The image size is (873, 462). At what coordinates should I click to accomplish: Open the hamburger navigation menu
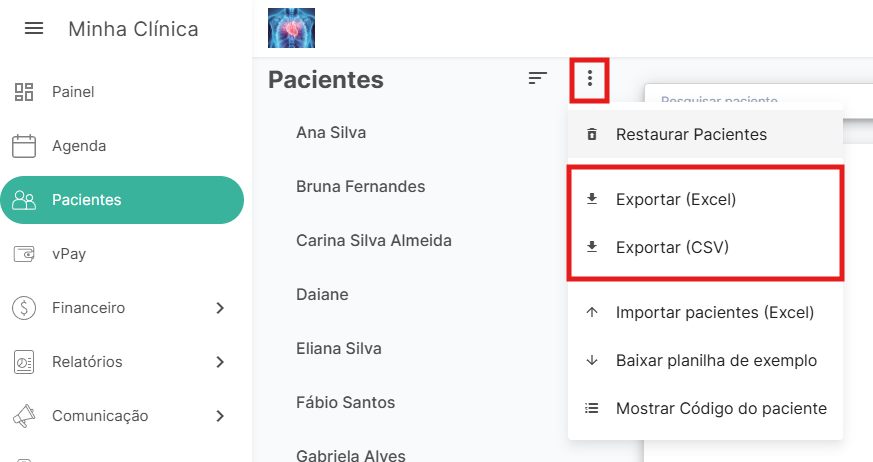click(34, 29)
